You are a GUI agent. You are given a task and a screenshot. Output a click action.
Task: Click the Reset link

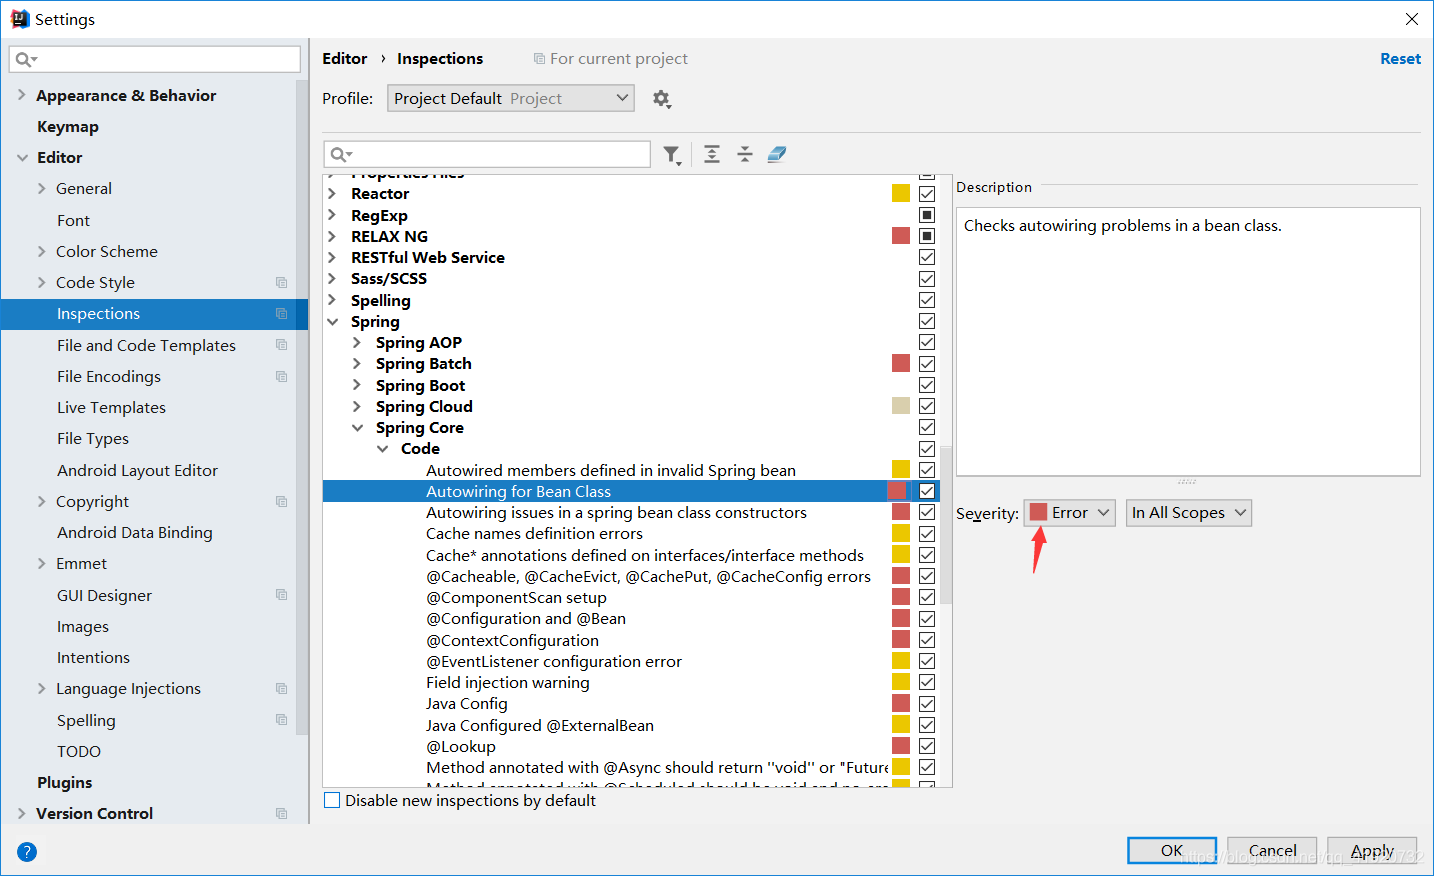point(1400,59)
